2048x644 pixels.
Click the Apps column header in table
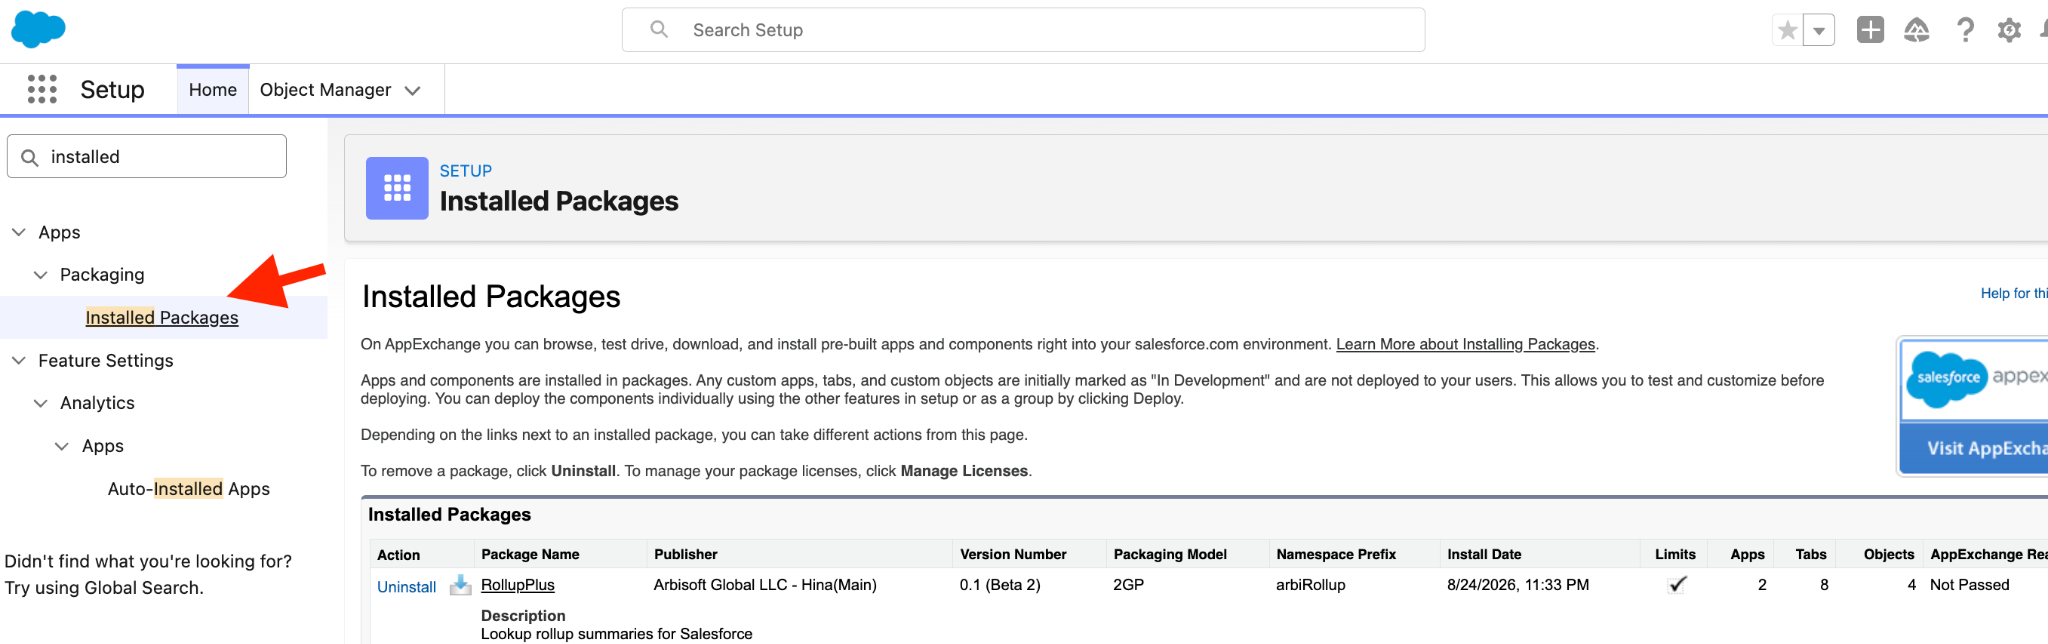pos(1747,554)
